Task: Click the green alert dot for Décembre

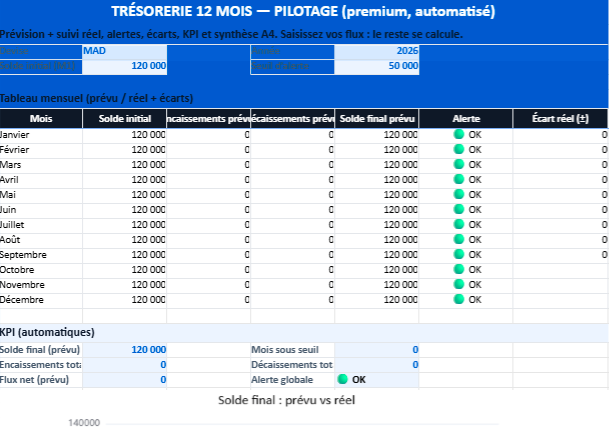Action: 459,299
